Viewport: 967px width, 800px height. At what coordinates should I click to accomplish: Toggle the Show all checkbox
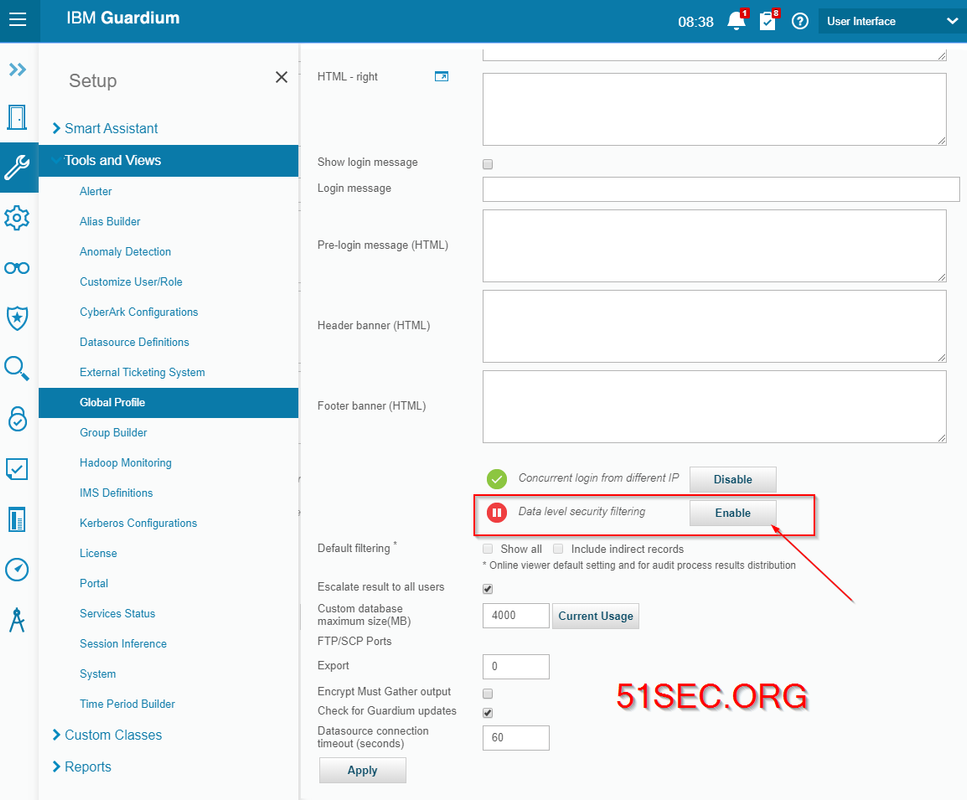pos(488,549)
